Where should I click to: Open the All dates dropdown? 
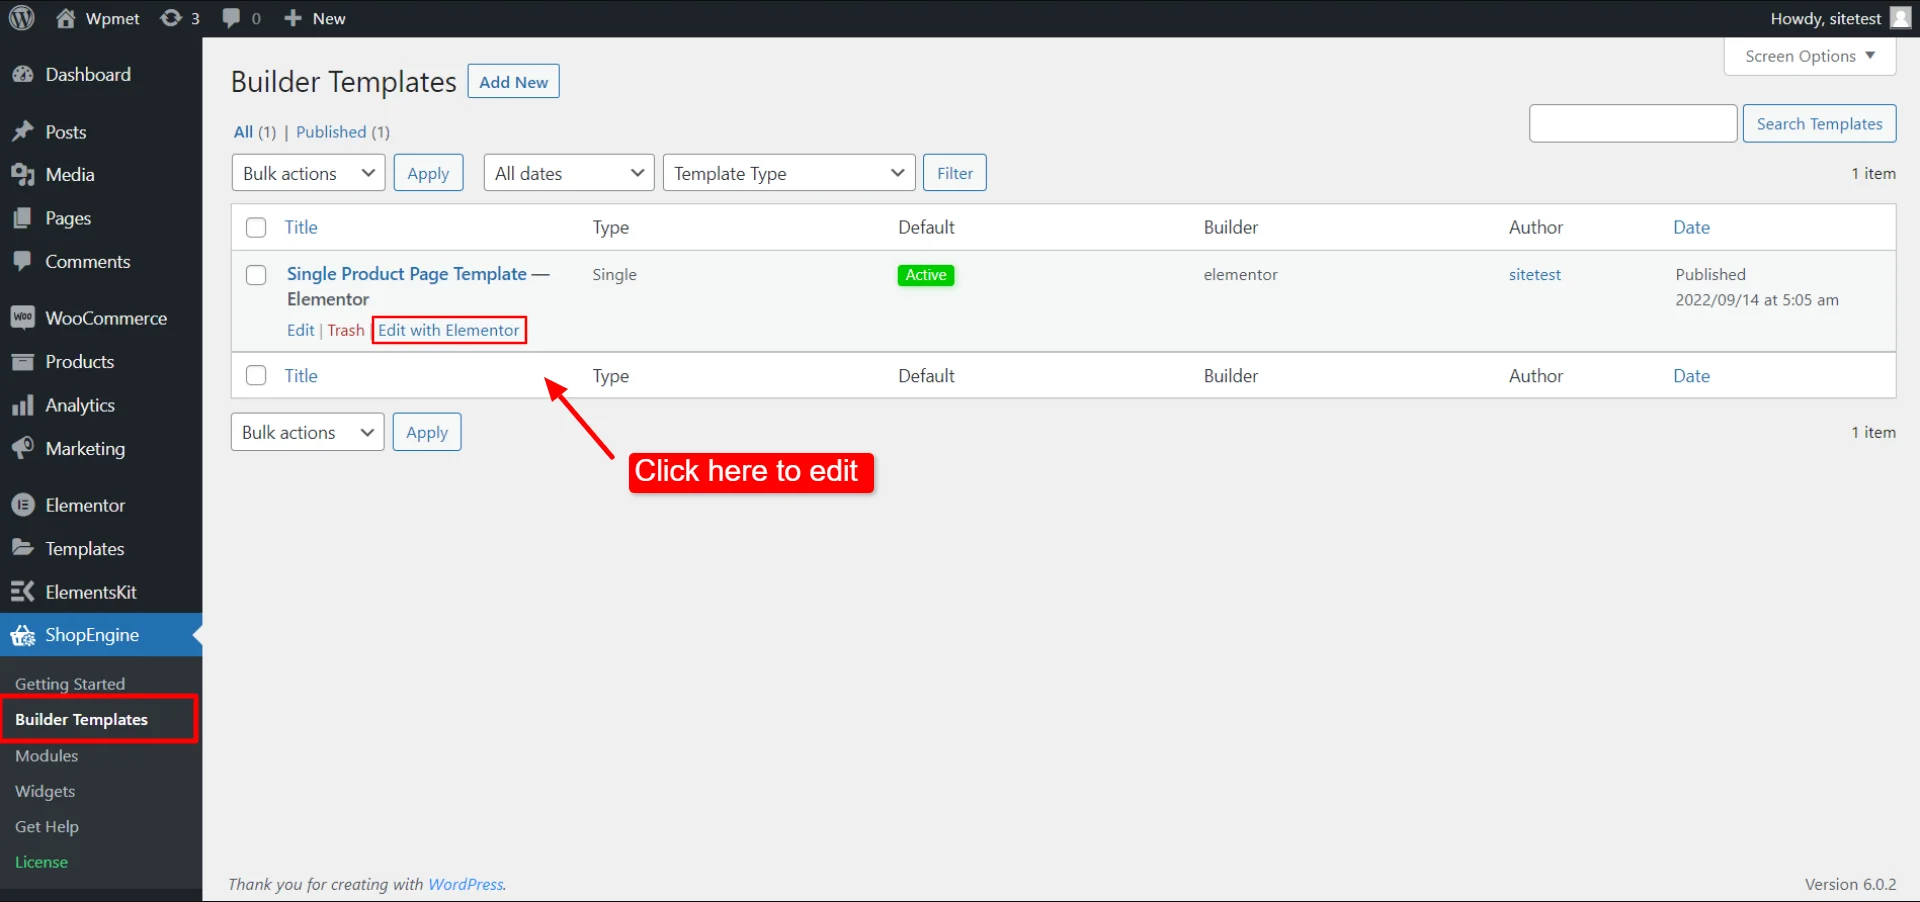click(569, 173)
